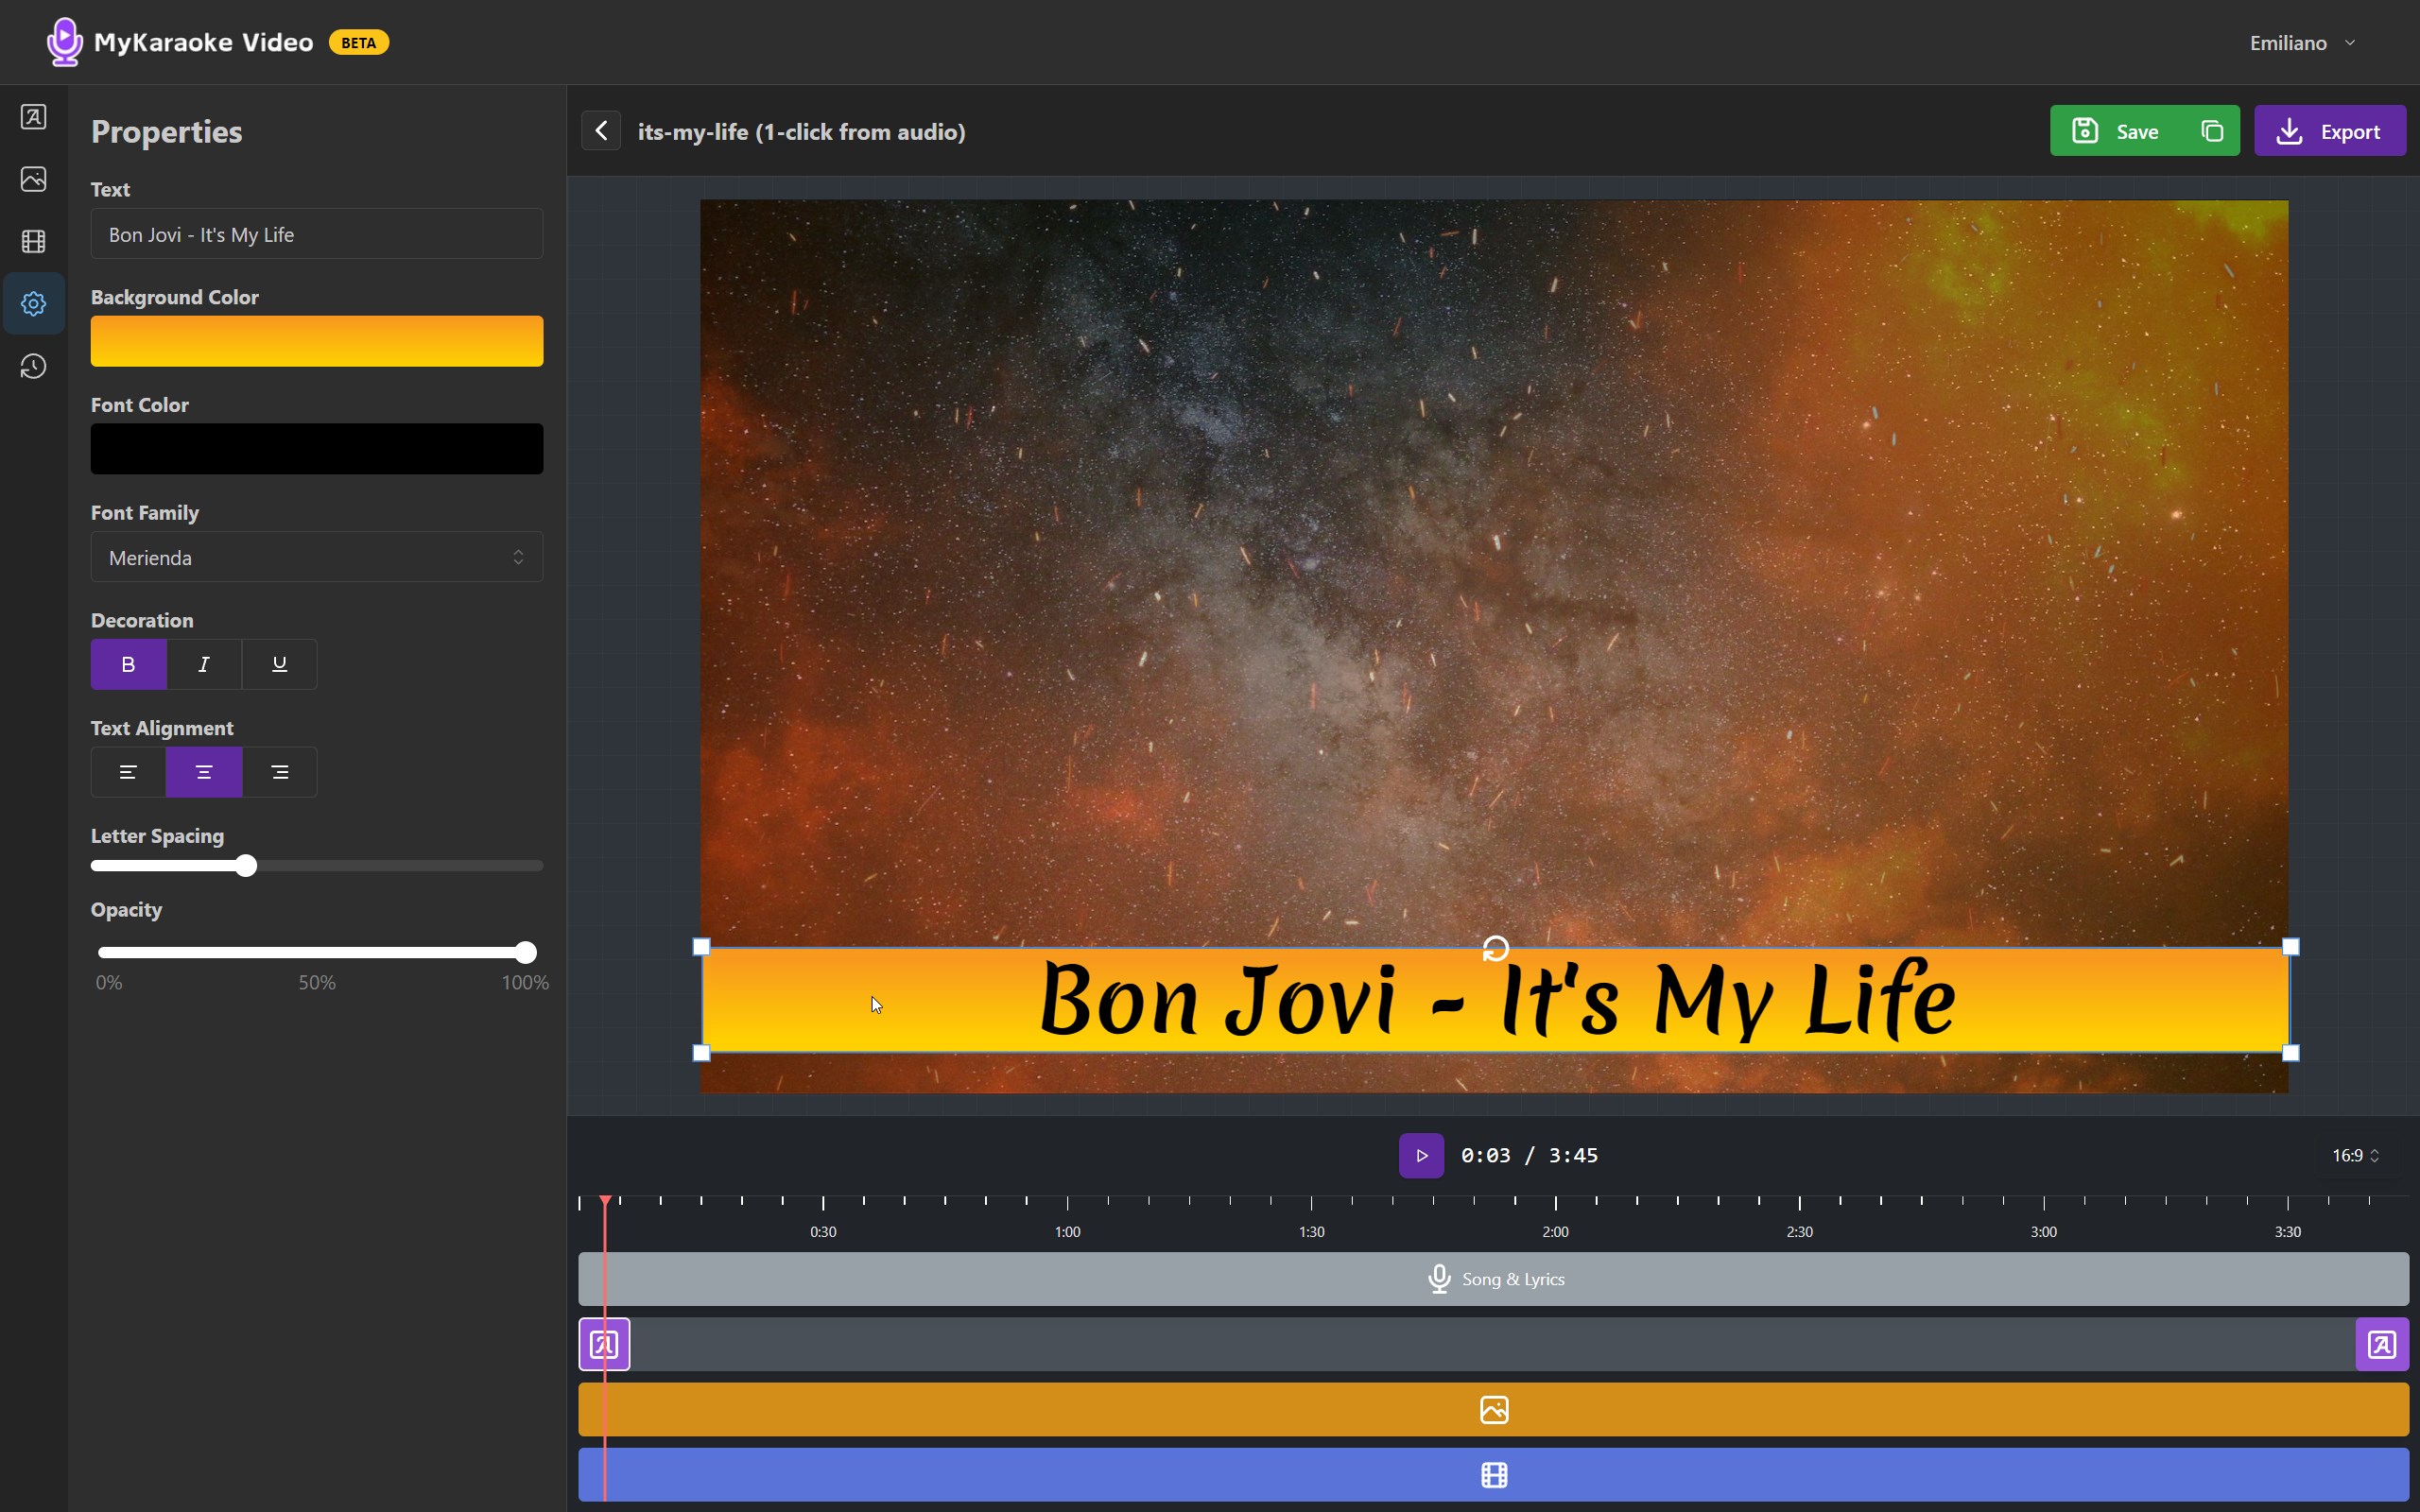Toggle underline decoration
The width and height of the screenshot is (2420, 1512).
pos(280,664)
